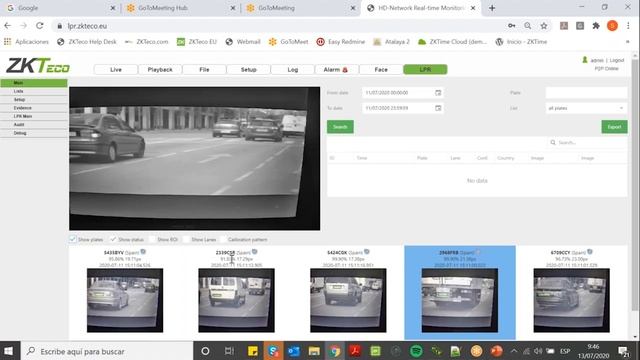This screenshot has height=360, width=640.
Task: Switch to the Playback tab
Action: (x=160, y=70)
